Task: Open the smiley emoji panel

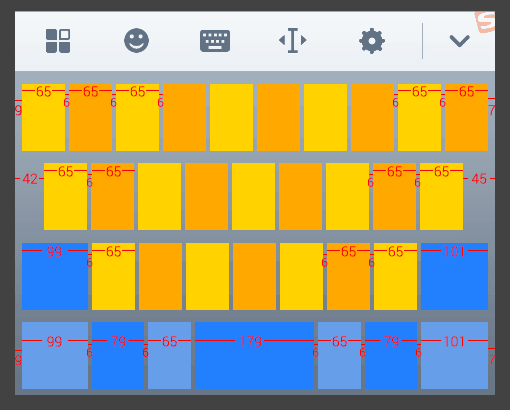Action: pos(136,41)
